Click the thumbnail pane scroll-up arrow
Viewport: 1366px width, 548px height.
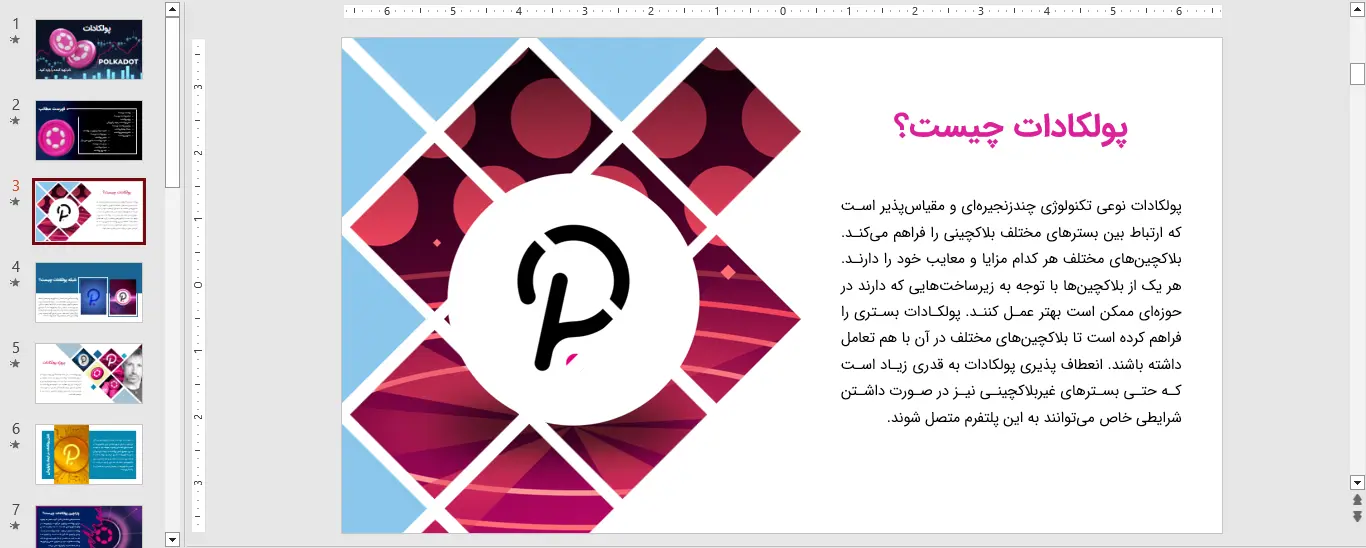[x=172, y=9]
